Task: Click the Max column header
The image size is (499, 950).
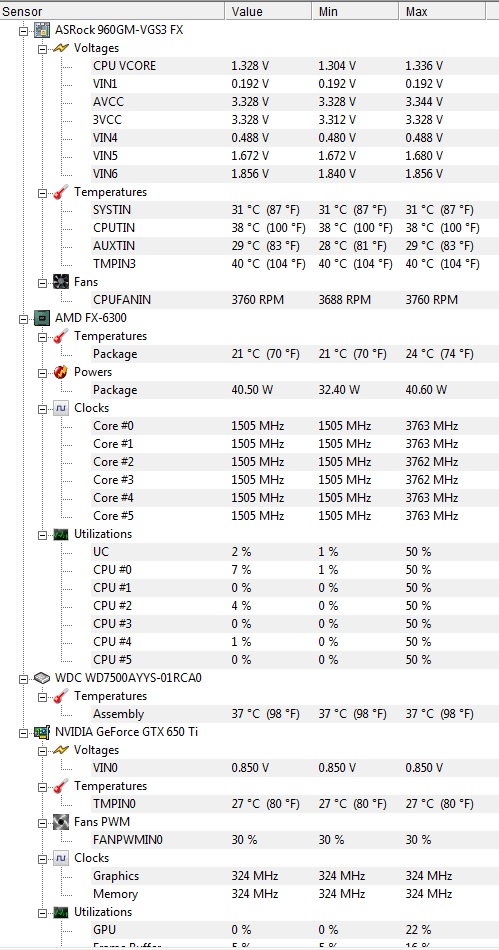Action: [442, 11]
